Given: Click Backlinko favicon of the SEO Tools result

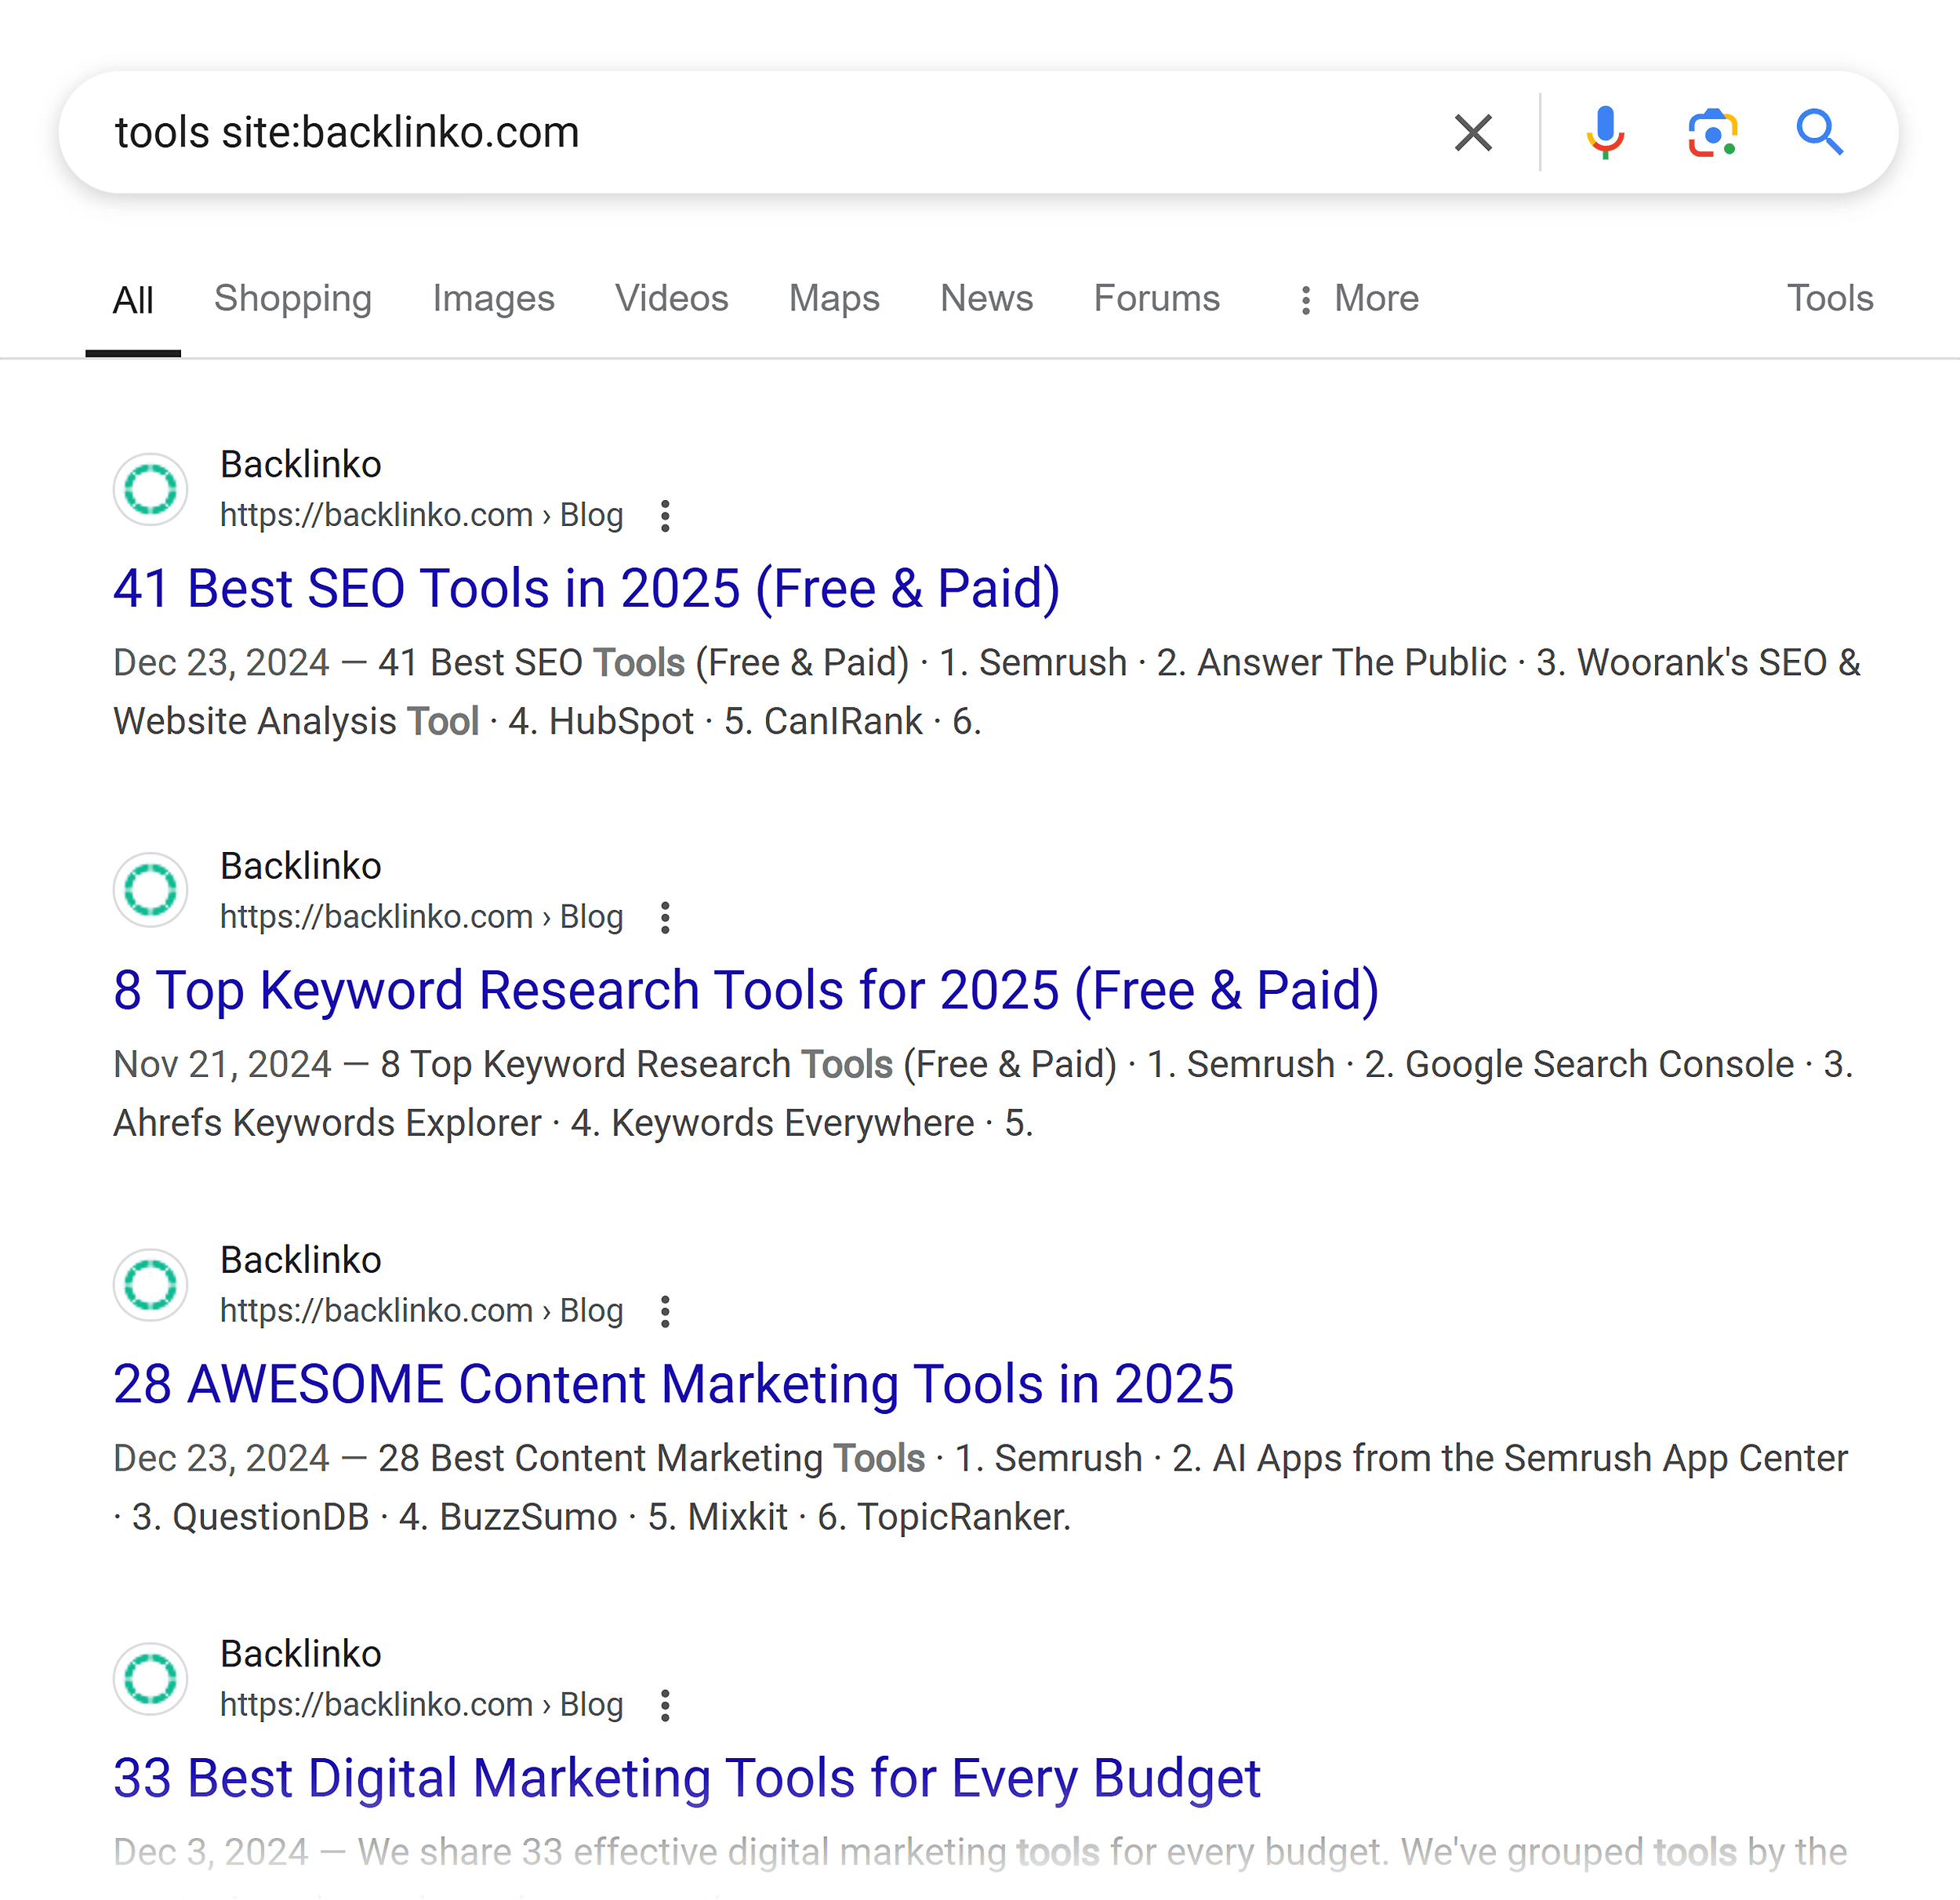Looking at the screenshot, I should pos(151,489).
